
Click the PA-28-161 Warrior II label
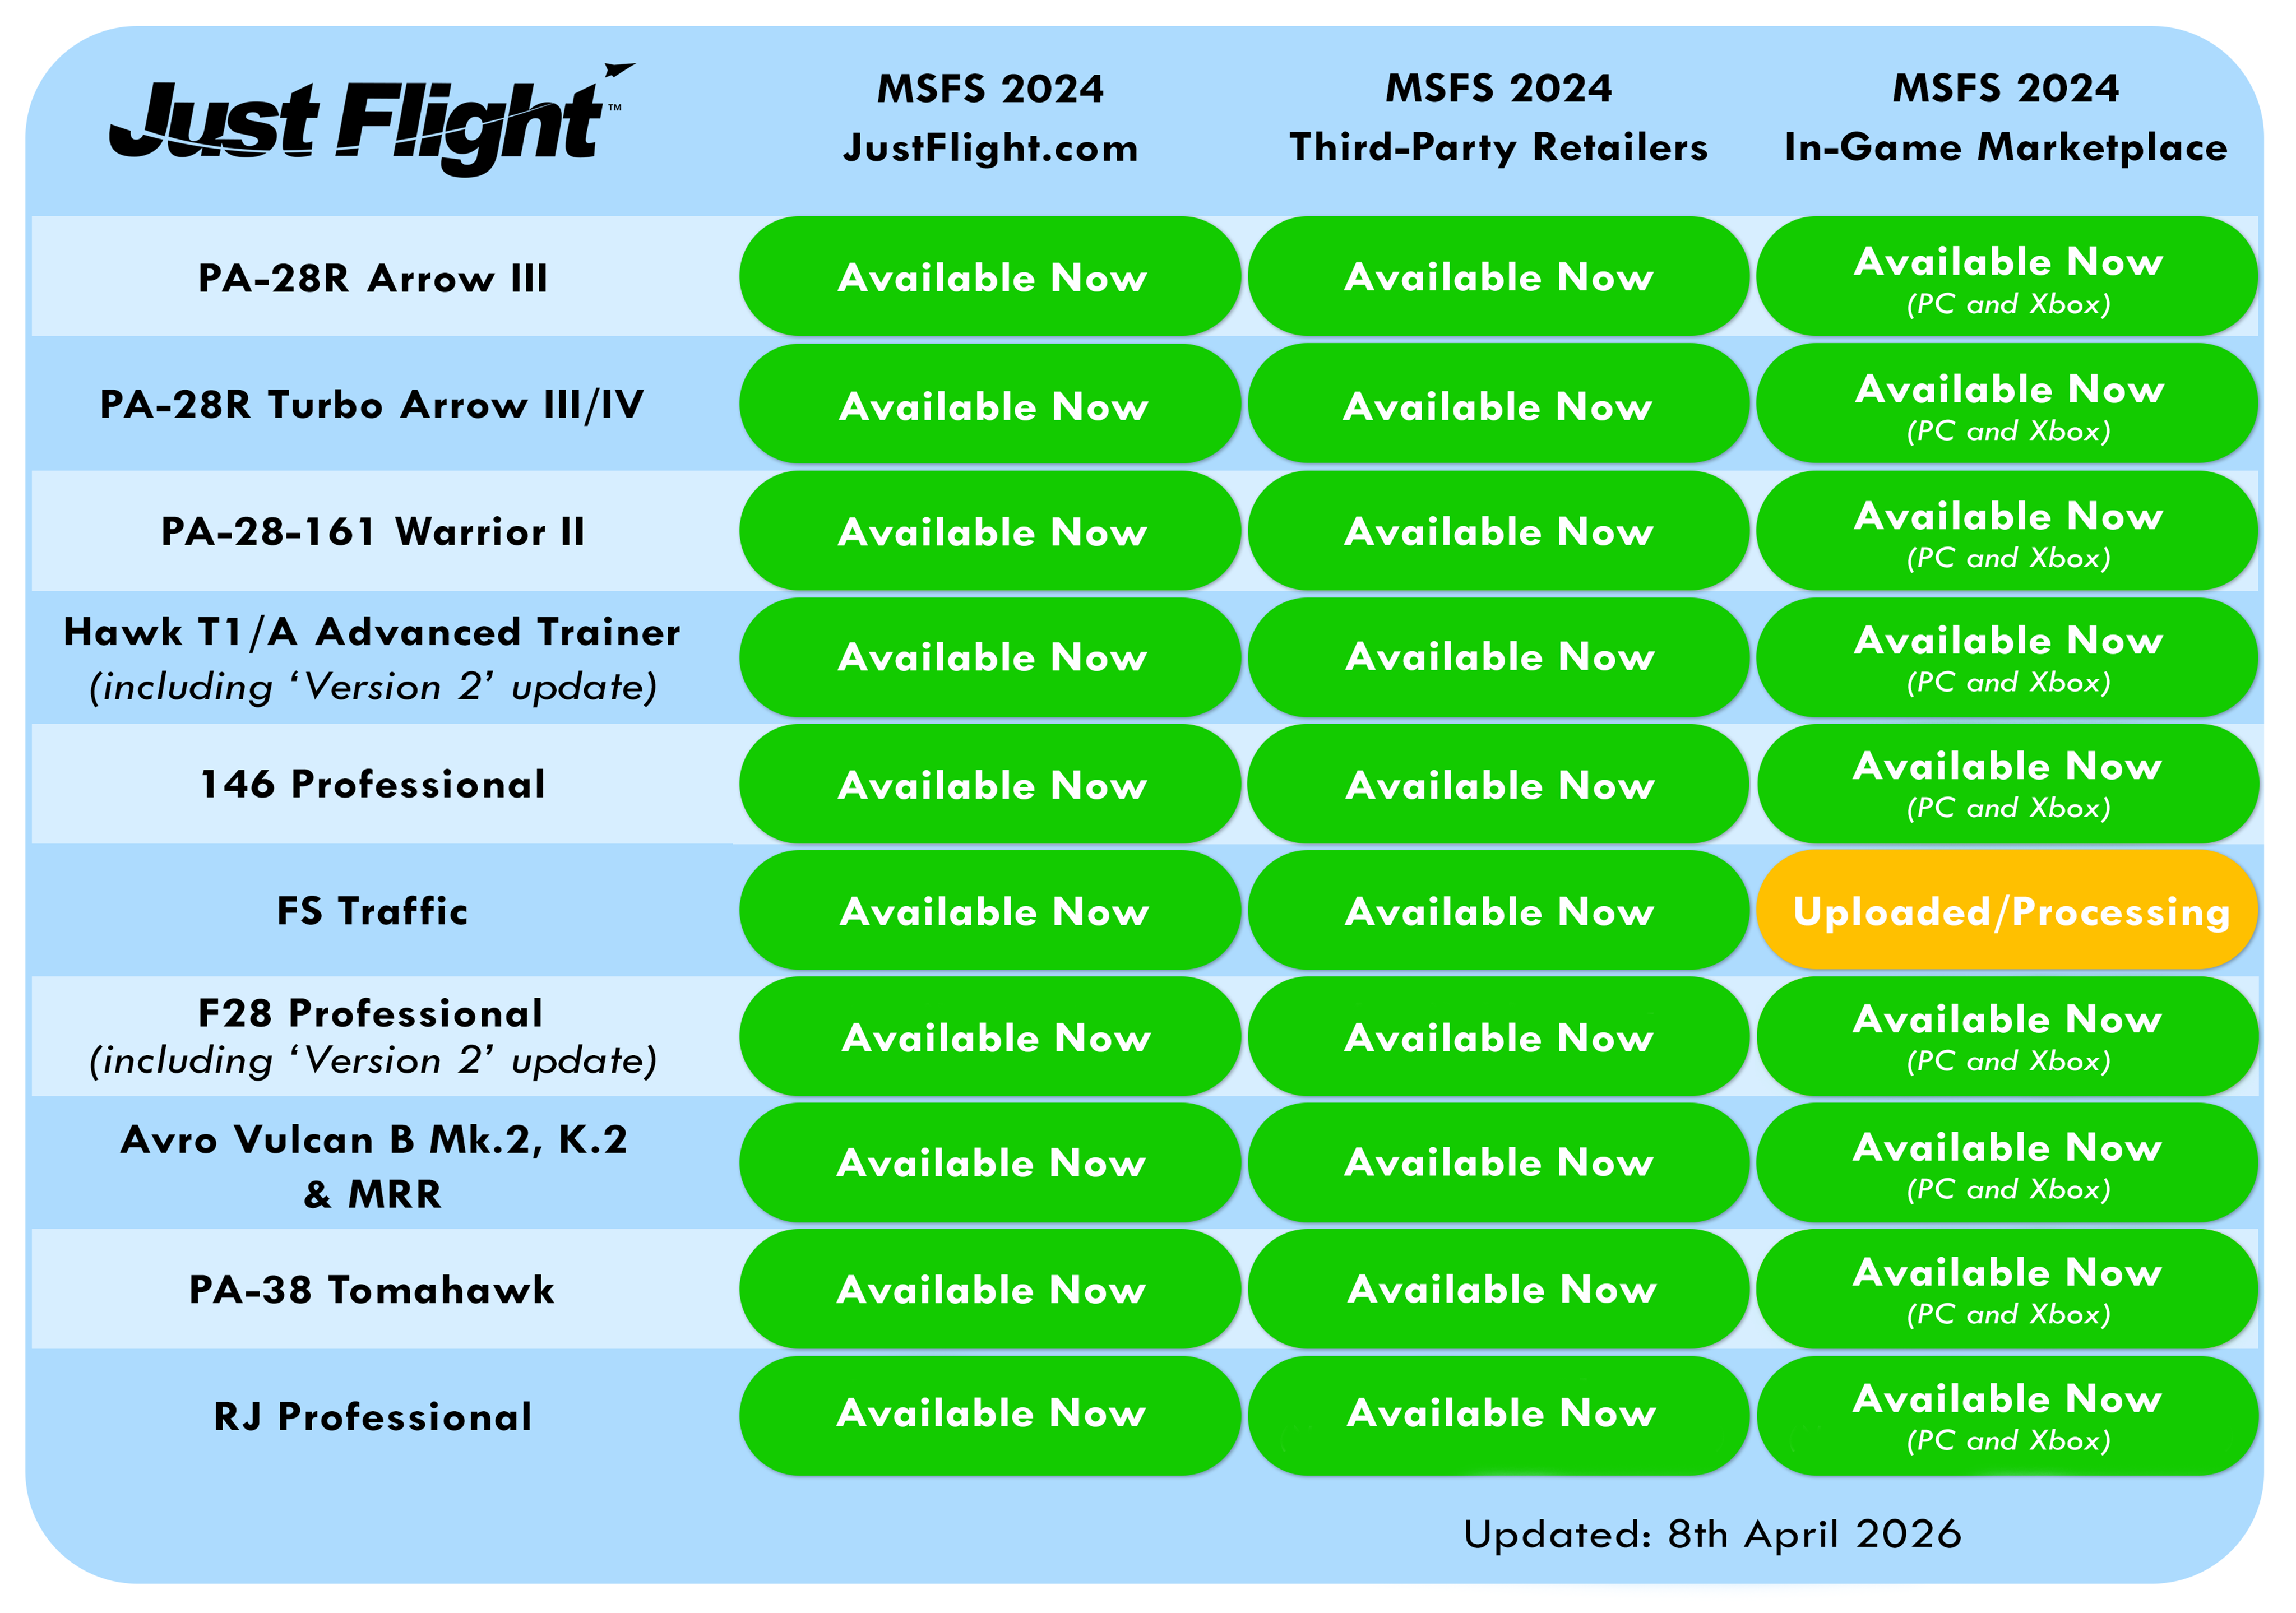click(372, 531)
